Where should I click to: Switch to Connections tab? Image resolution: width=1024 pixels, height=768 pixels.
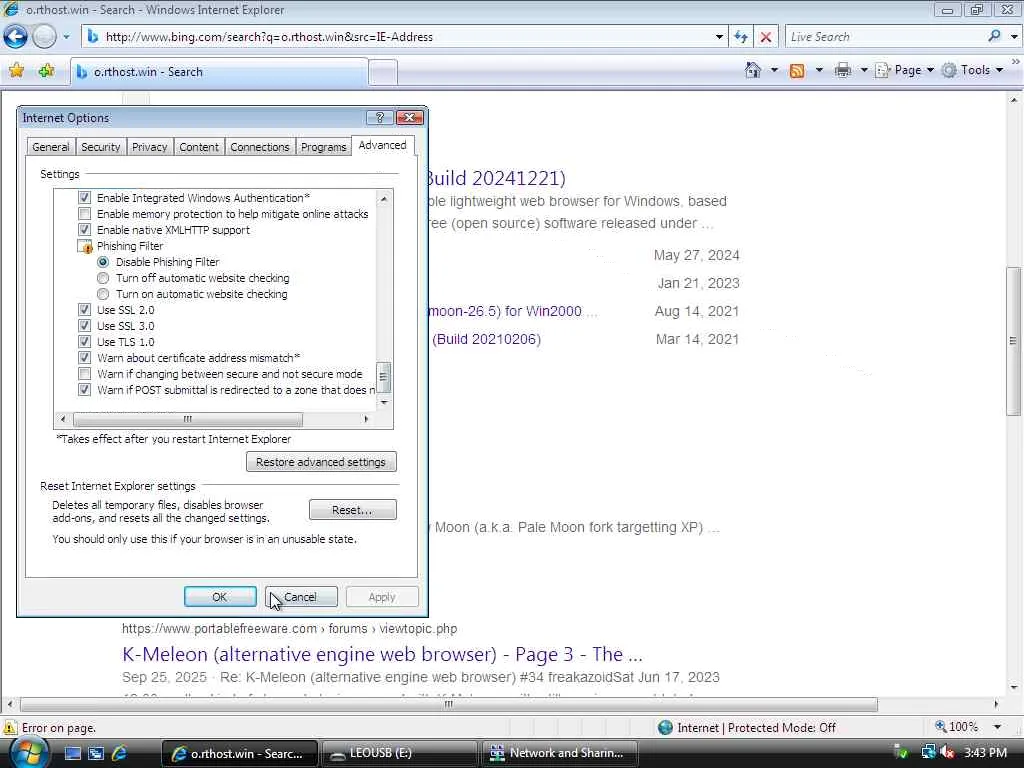pyautogui.click(x=259, y=147)
